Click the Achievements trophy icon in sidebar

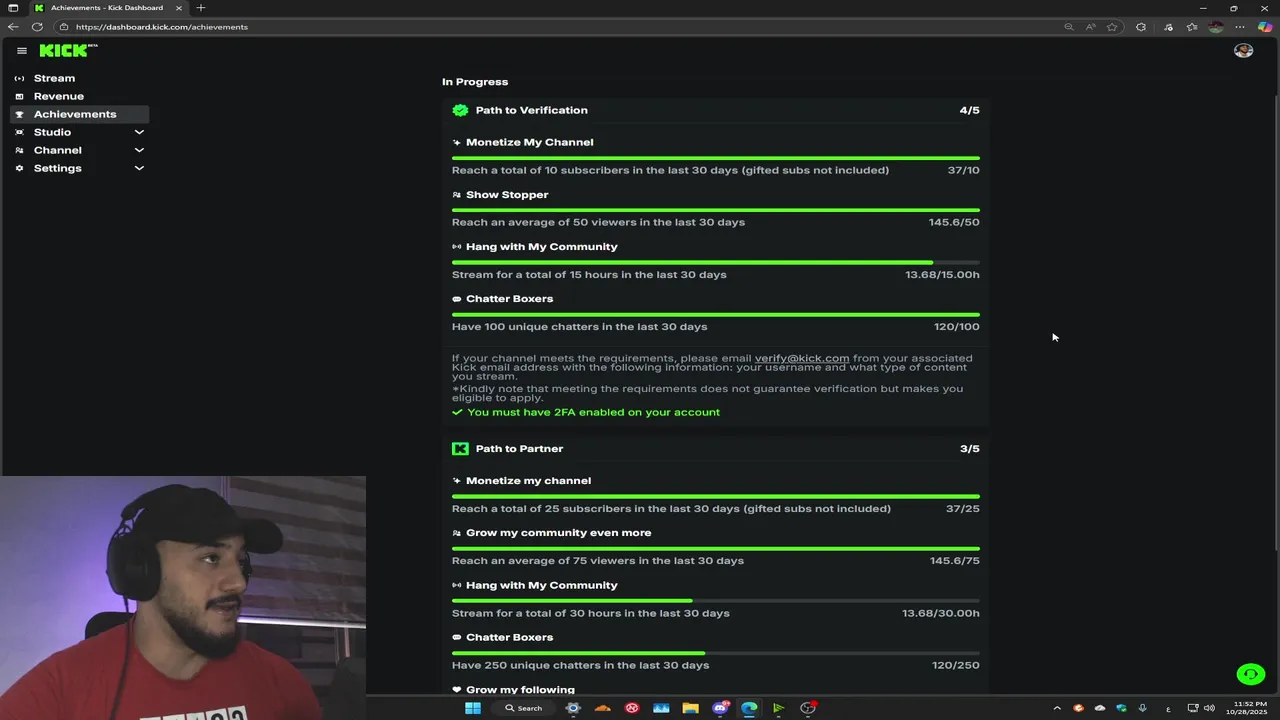click(x=19, y=114)
